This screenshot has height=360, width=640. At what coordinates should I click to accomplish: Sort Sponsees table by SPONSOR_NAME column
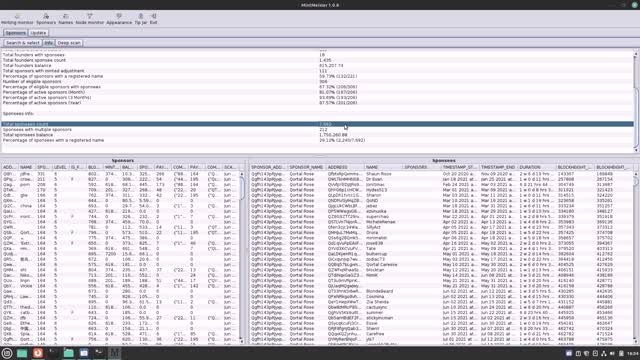click(306, 167)
